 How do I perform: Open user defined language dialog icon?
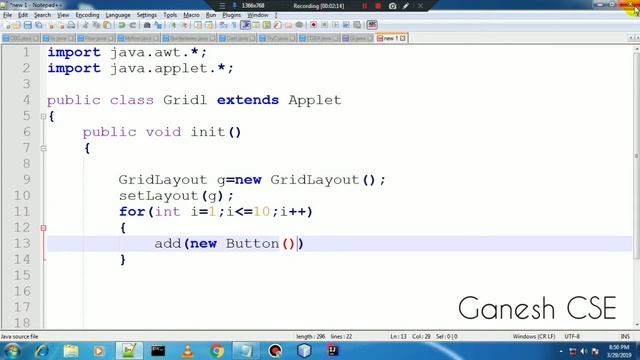[x=256, y=25]
